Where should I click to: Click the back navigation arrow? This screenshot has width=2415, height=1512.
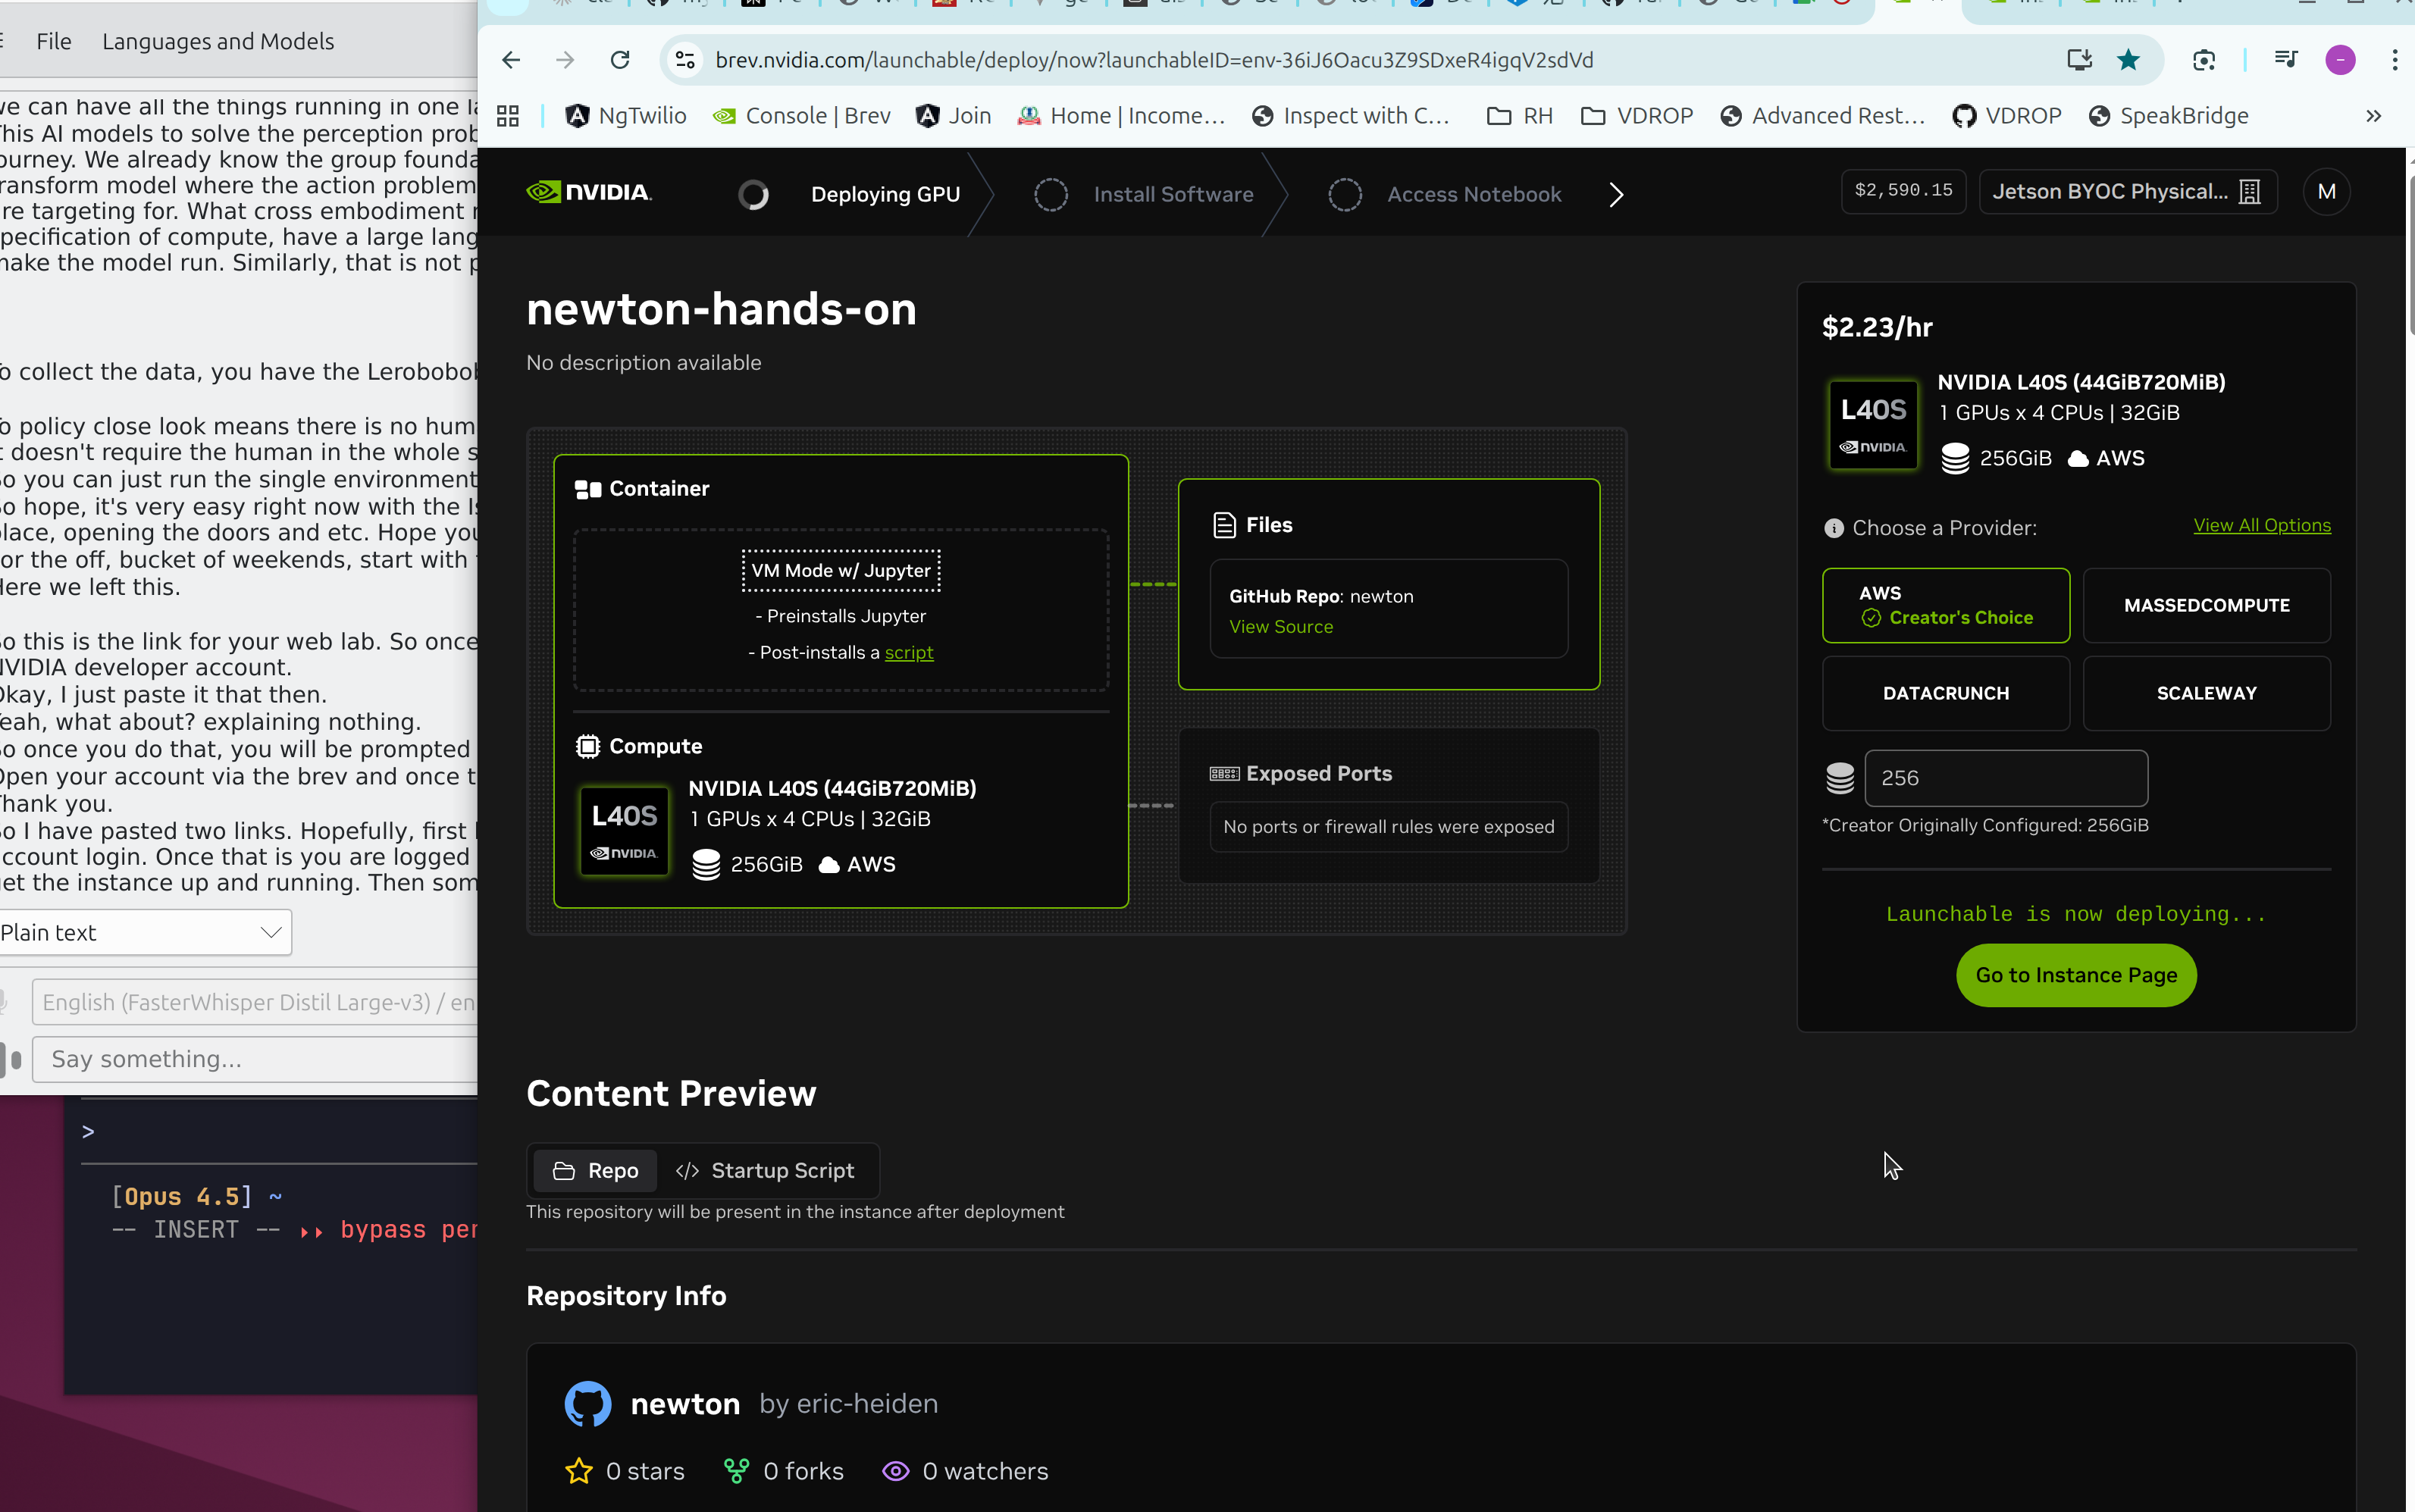tap(511, 59)
